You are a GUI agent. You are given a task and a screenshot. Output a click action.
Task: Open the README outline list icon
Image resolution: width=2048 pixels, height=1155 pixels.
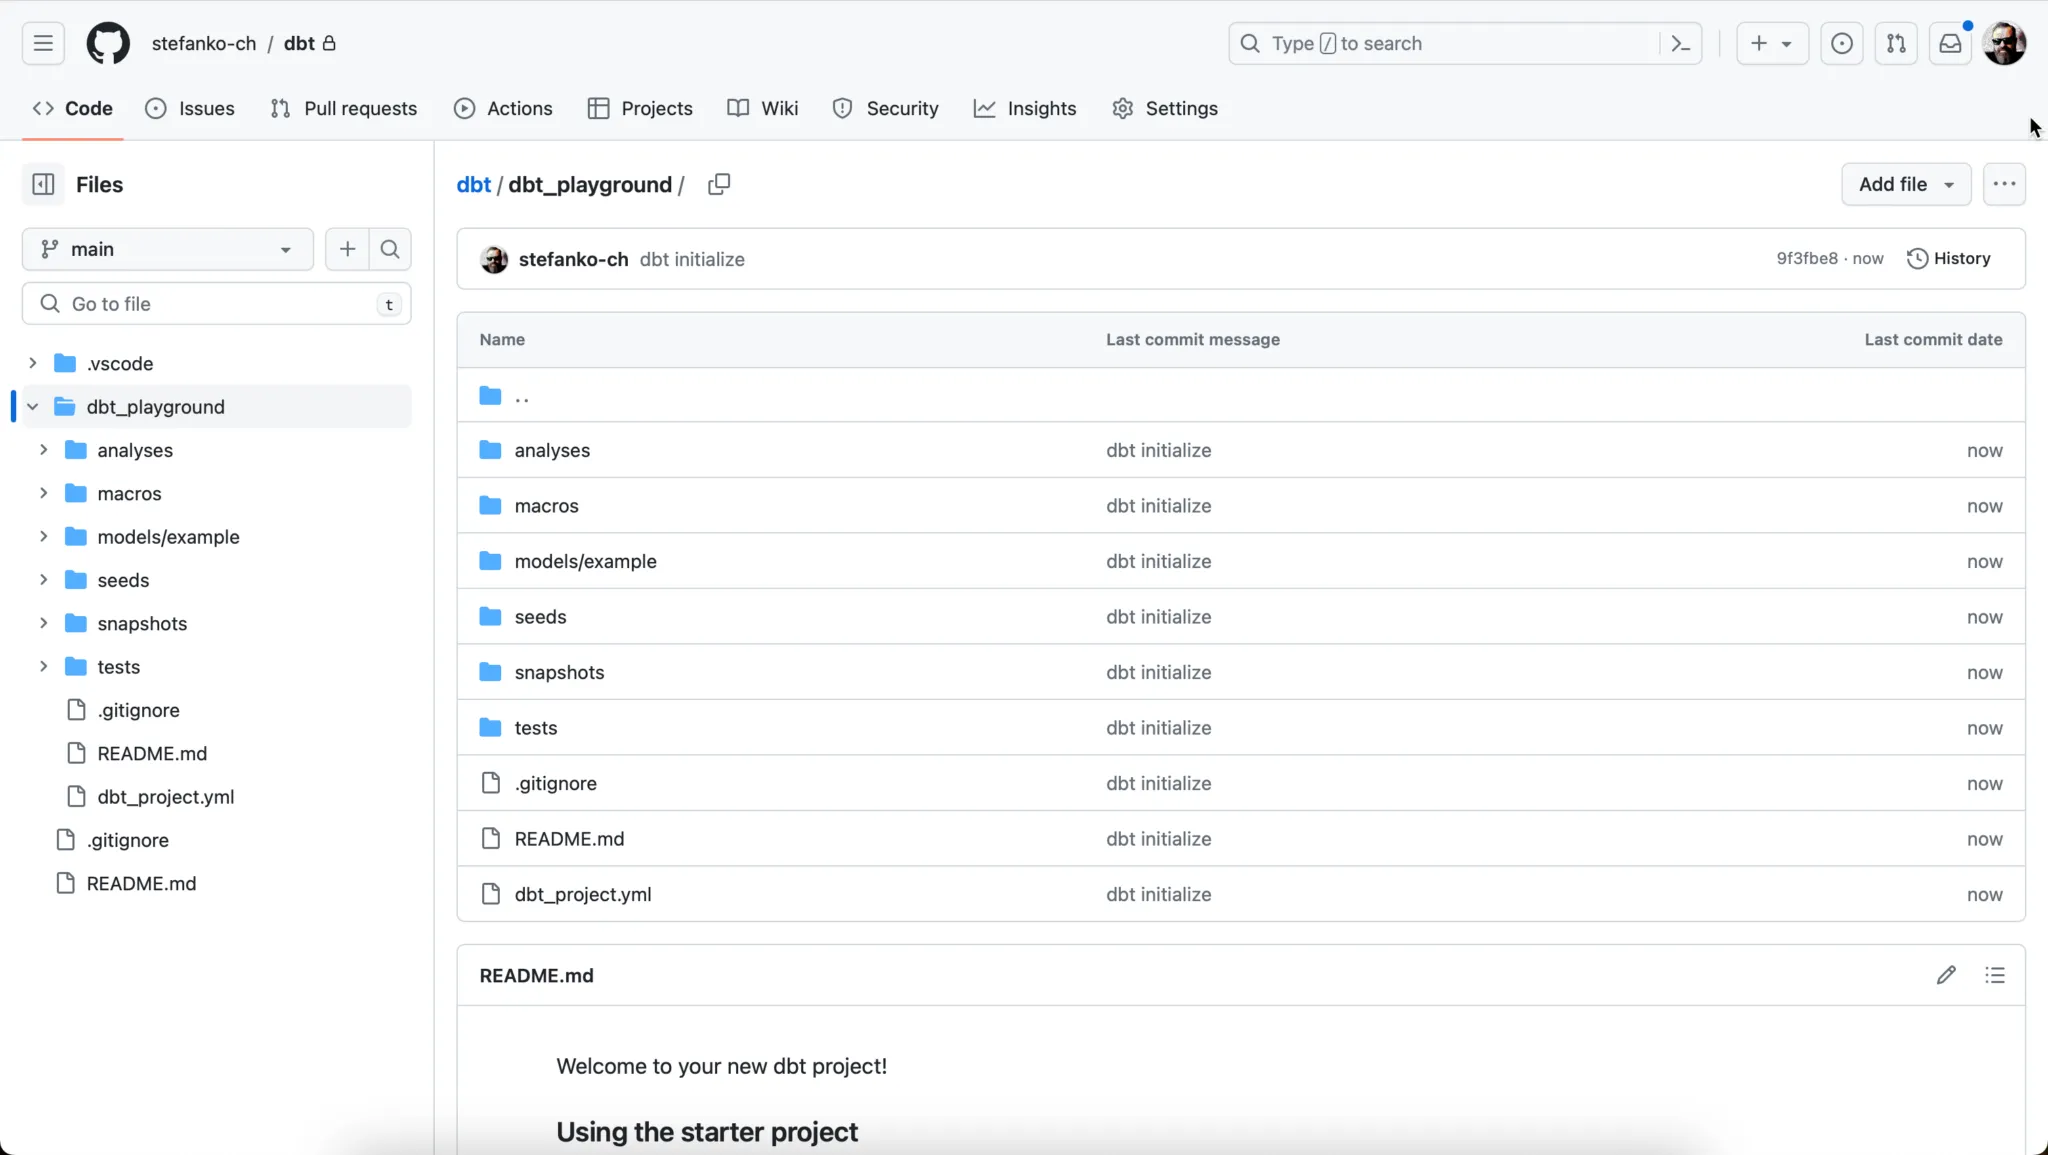1995,975
